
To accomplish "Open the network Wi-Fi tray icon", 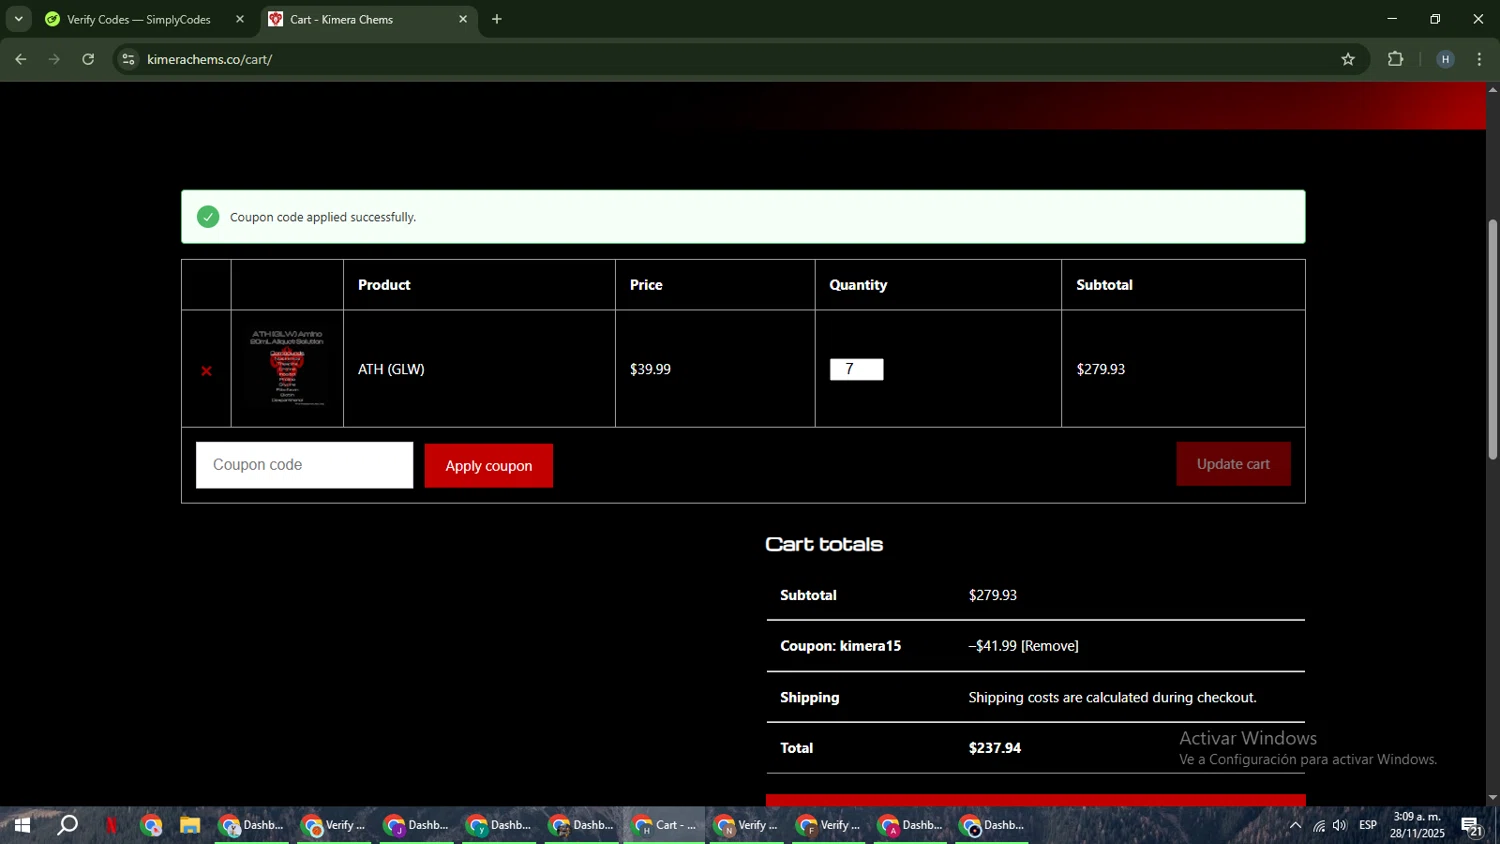I will (1319, 826).
